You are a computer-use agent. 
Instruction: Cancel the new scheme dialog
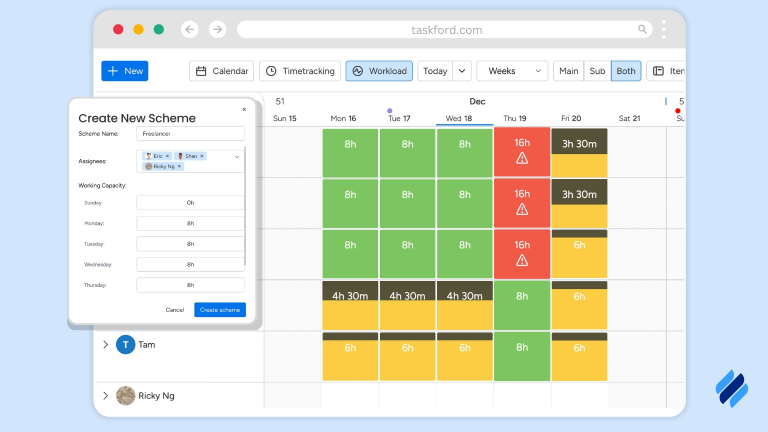click(174, 310)
